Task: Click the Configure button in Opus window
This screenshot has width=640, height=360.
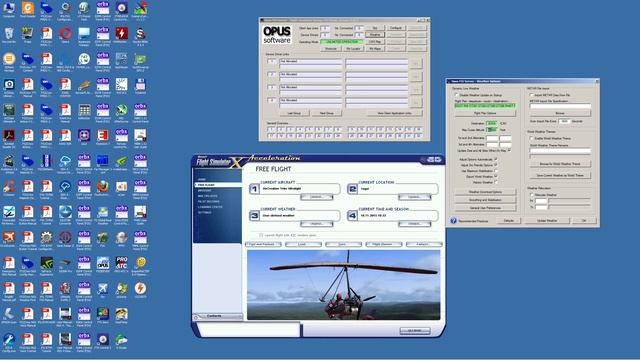Action: [396, 28]
